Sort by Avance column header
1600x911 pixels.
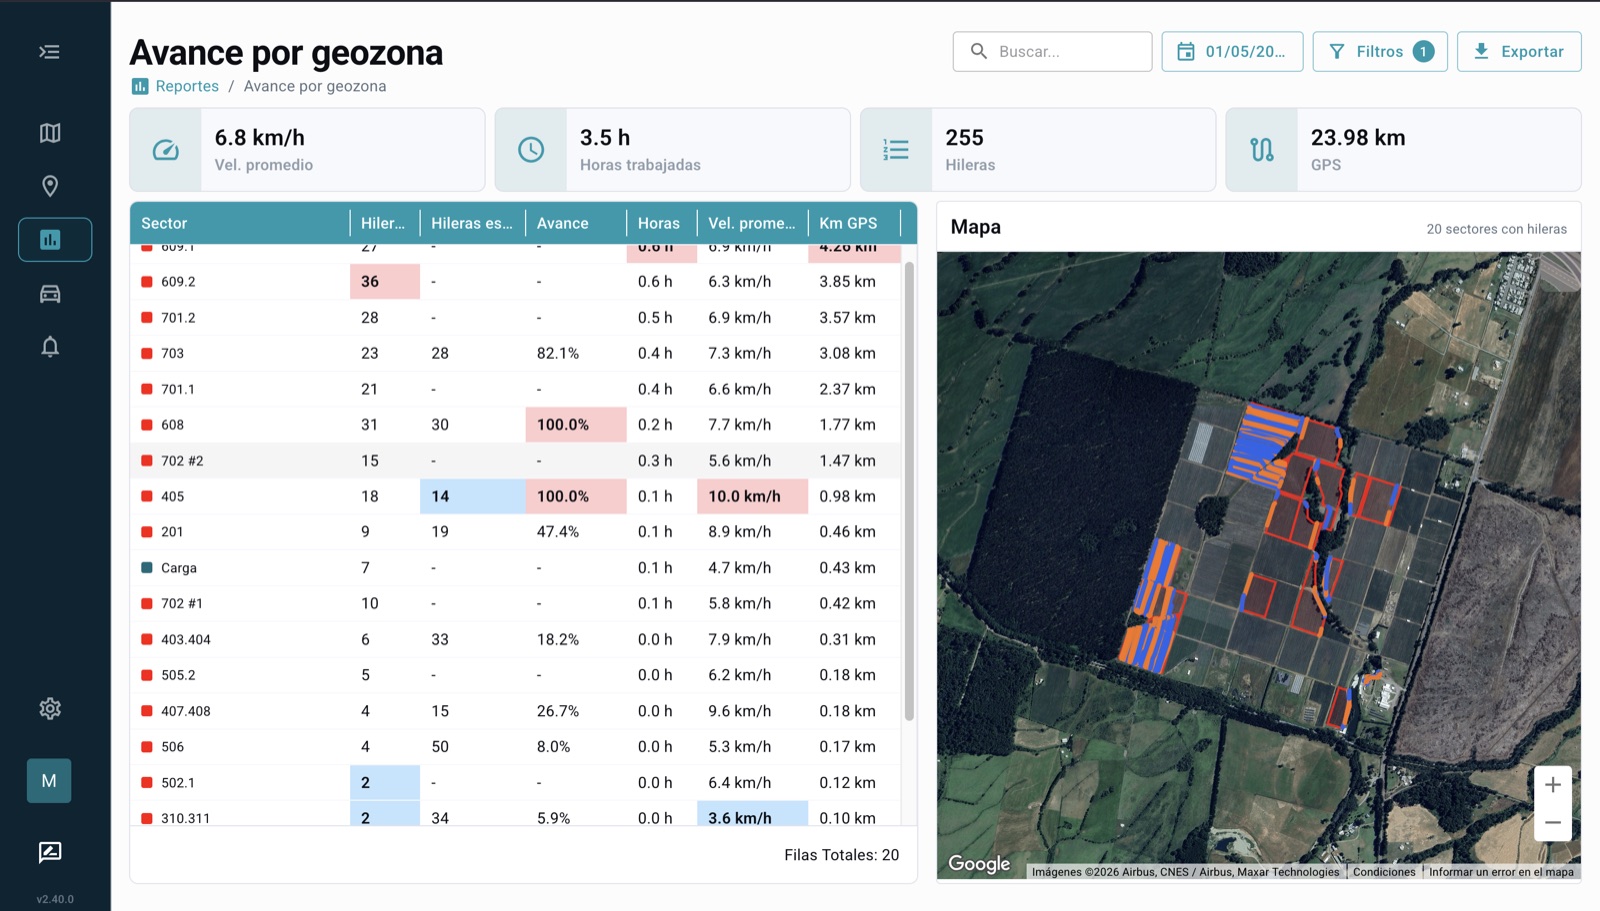tap(576, 223)
